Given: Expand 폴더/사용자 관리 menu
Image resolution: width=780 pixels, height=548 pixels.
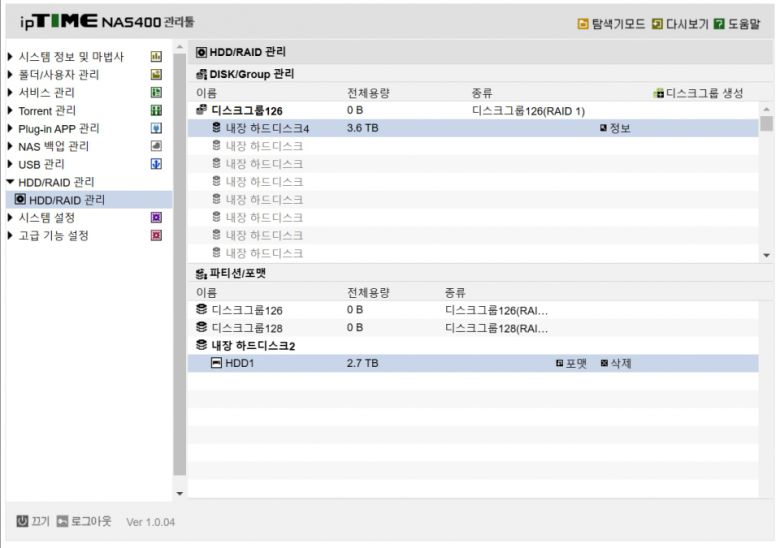Looking at the screenshot, I should point(9,75).
